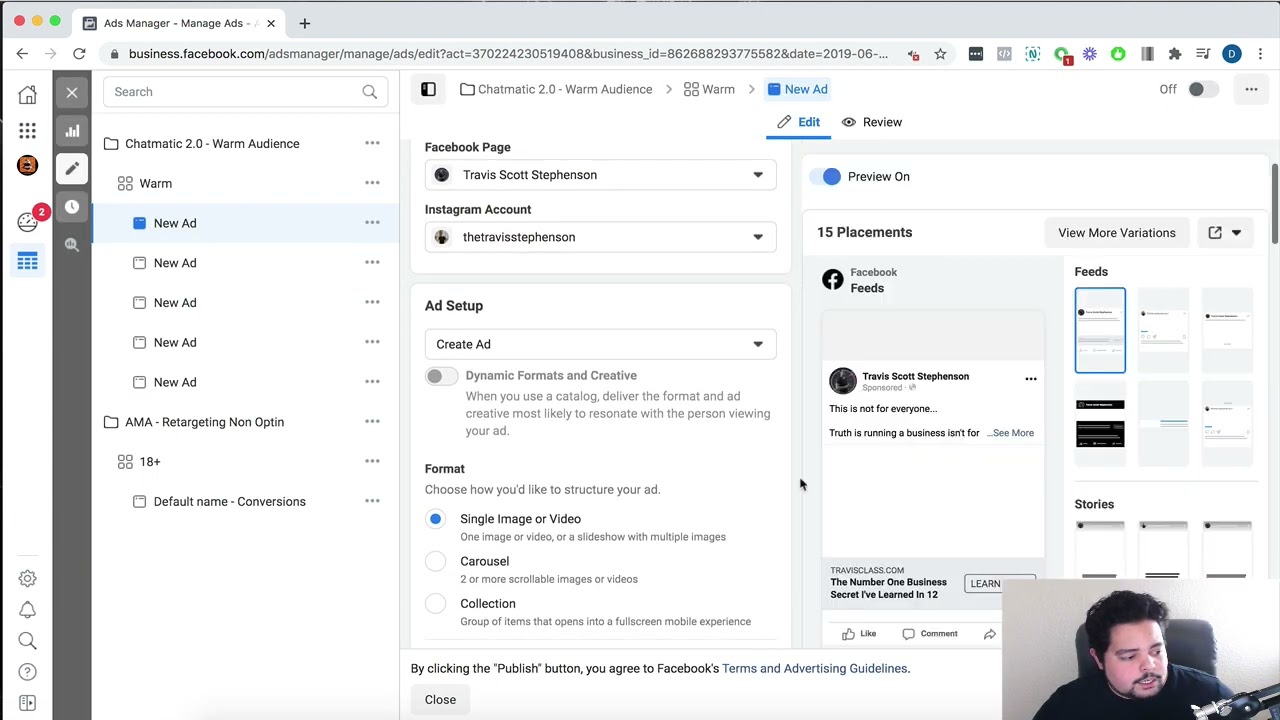
Task: Open options for AMA - Retargeting Non Optin
Action: point(372,422)
